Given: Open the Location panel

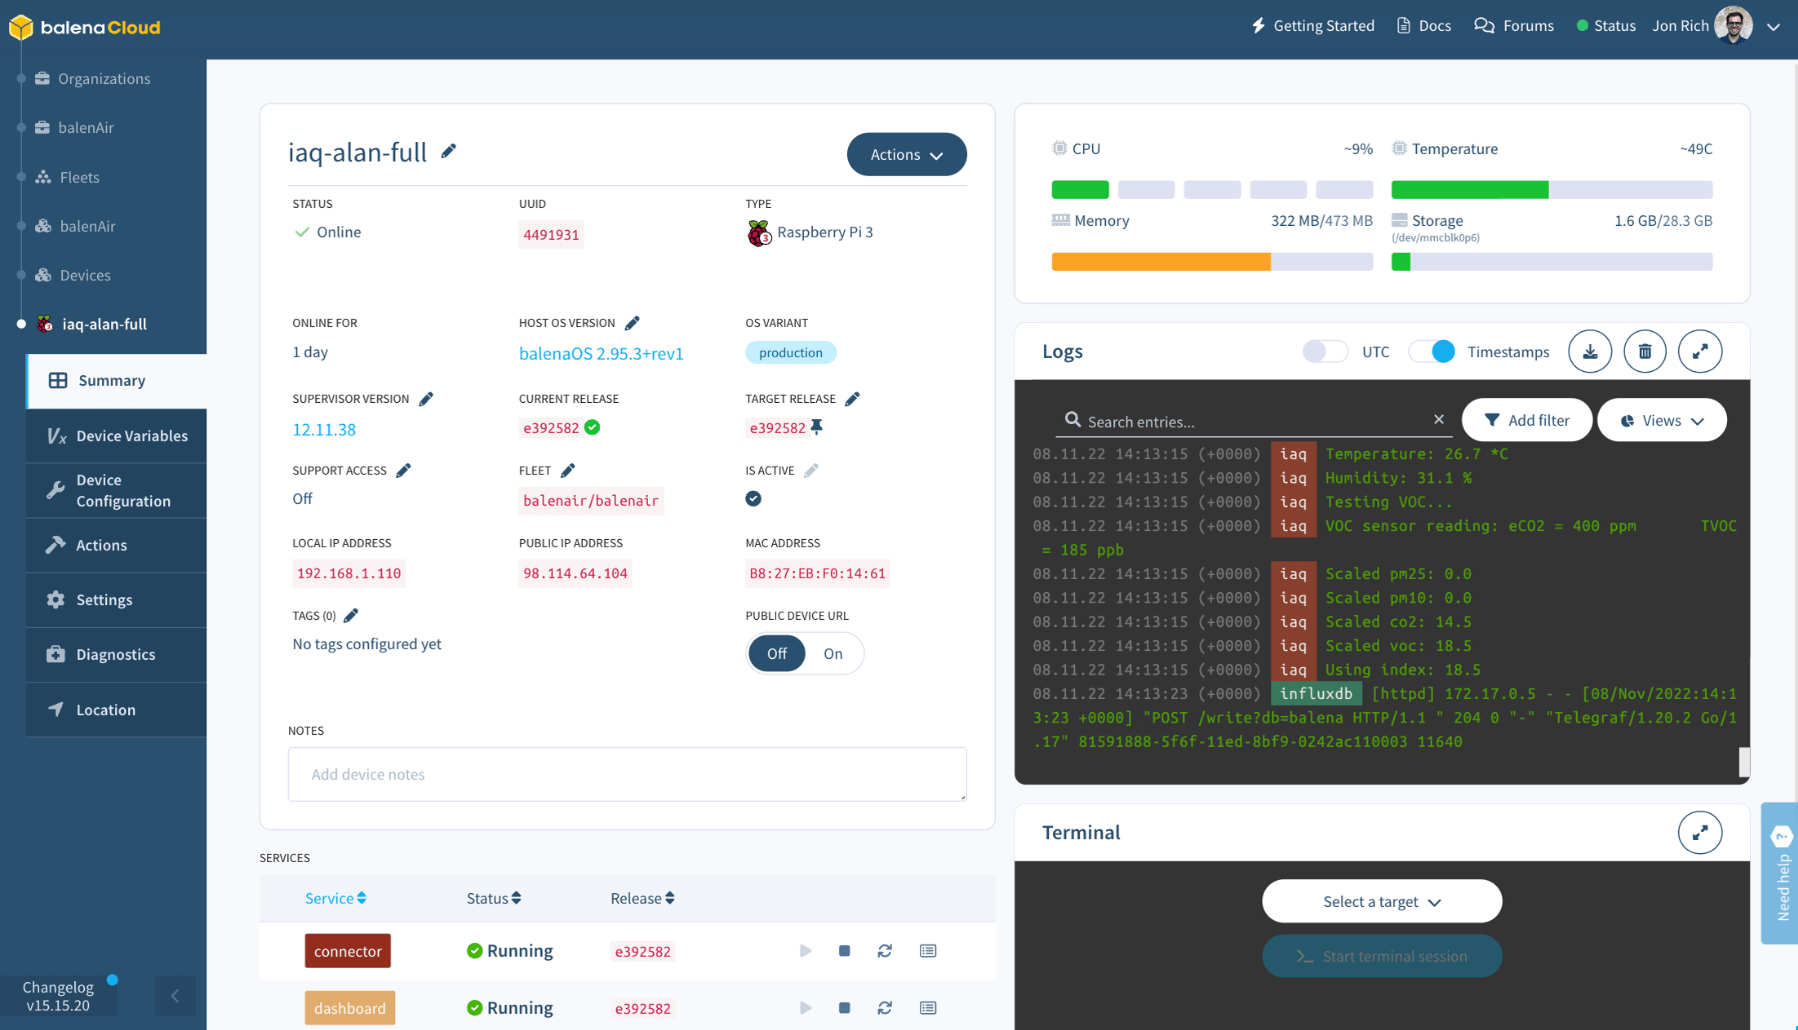Looking at the screenshot, I should pyautogui.click(x=106, y=709).
